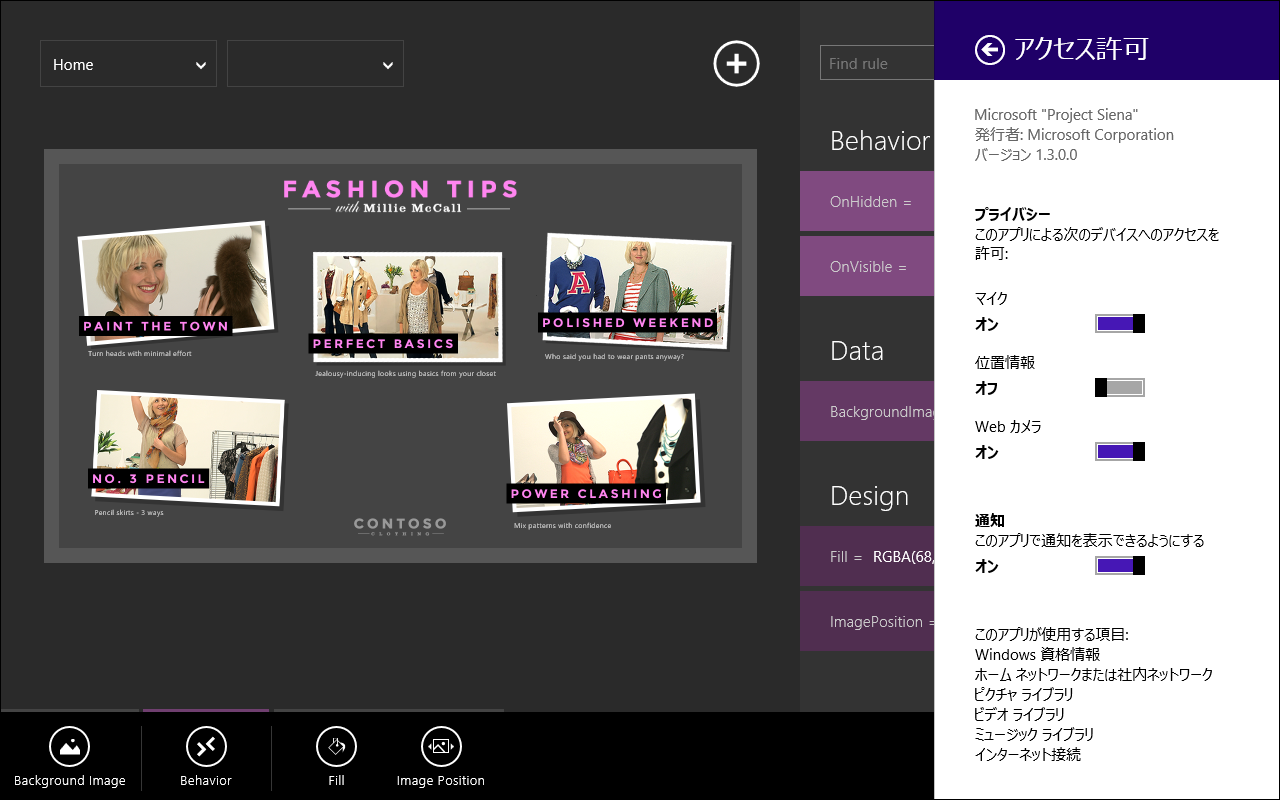
Task: Select the Behavior section header
Action: click(x=880, y=141)
